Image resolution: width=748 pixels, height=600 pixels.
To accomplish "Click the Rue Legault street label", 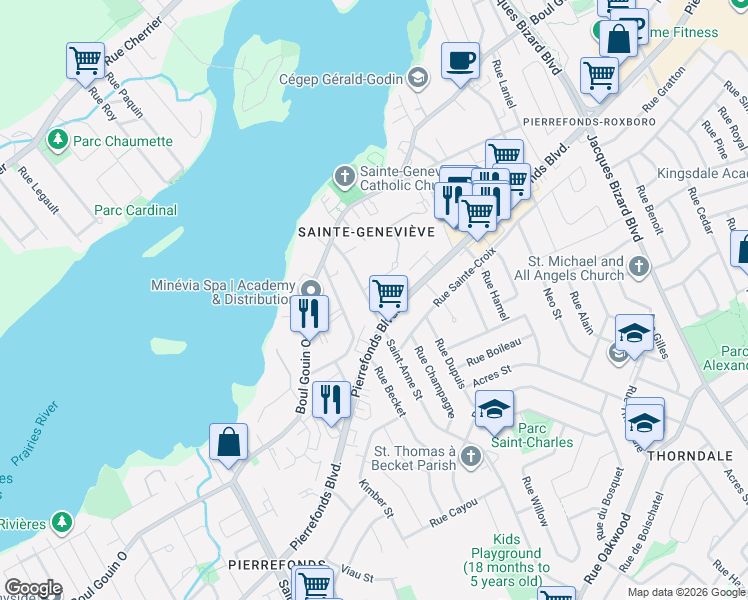I will point(39,190).
